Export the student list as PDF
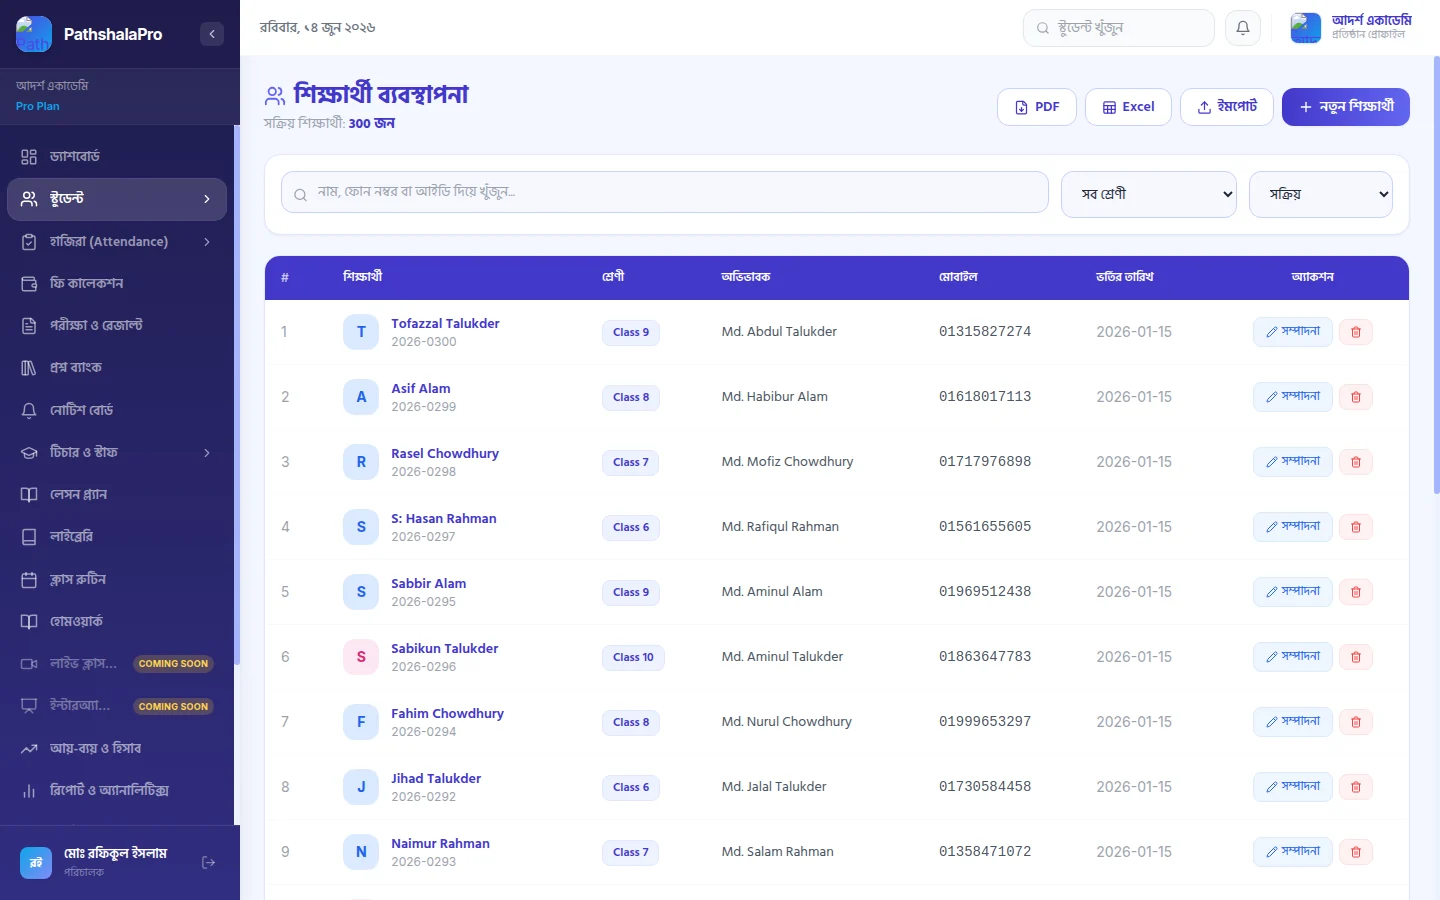Image resolution: width=1440 pixels, height=900 pixels. 1037,107
